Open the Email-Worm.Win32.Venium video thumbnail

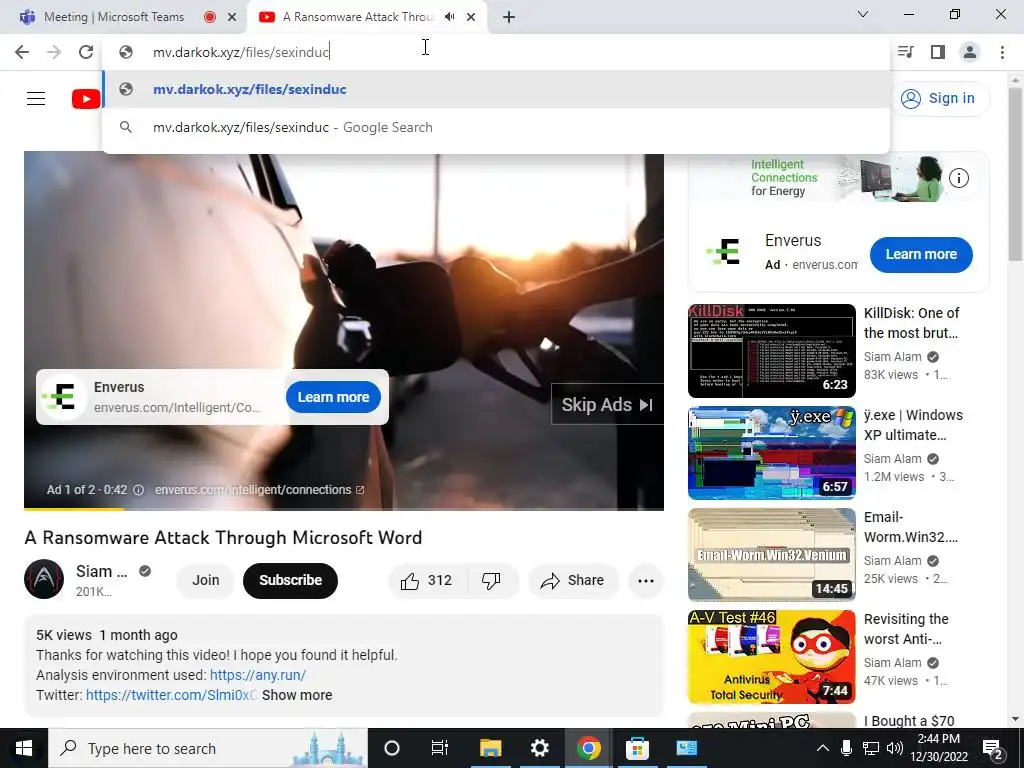tap(771, 554)
